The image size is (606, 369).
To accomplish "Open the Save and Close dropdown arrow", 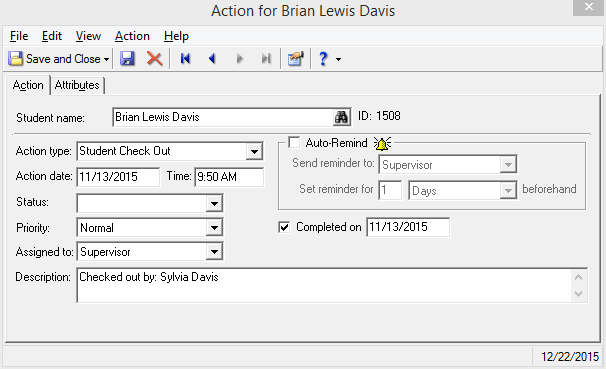I will (x=106, y=60).
